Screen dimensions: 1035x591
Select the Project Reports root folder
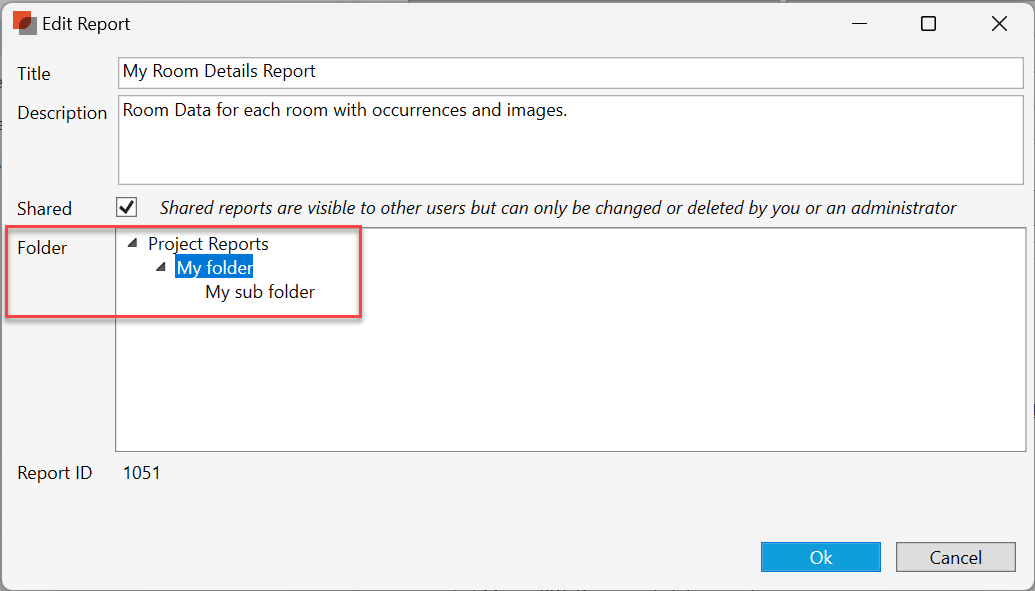(208, 244)
